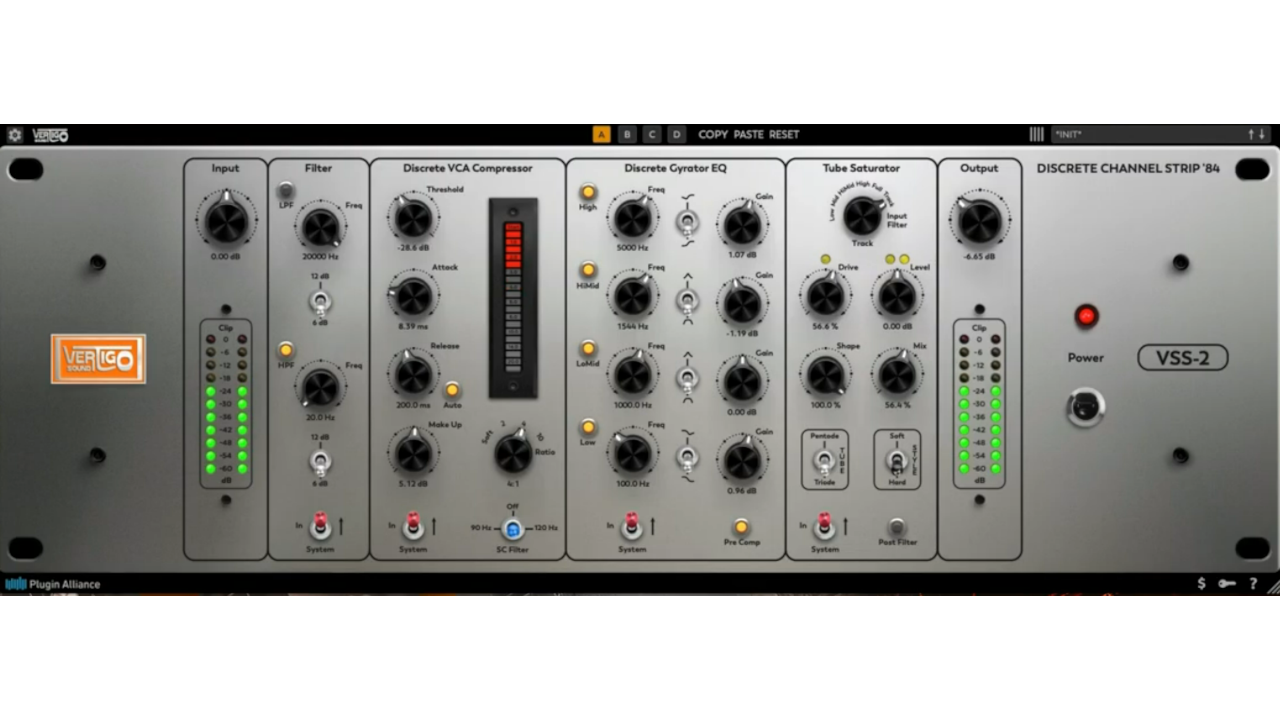Click the orange Vertigo Sound badge
The height and width of the screenshot is (720, 1280).
[x=98, y=359]
